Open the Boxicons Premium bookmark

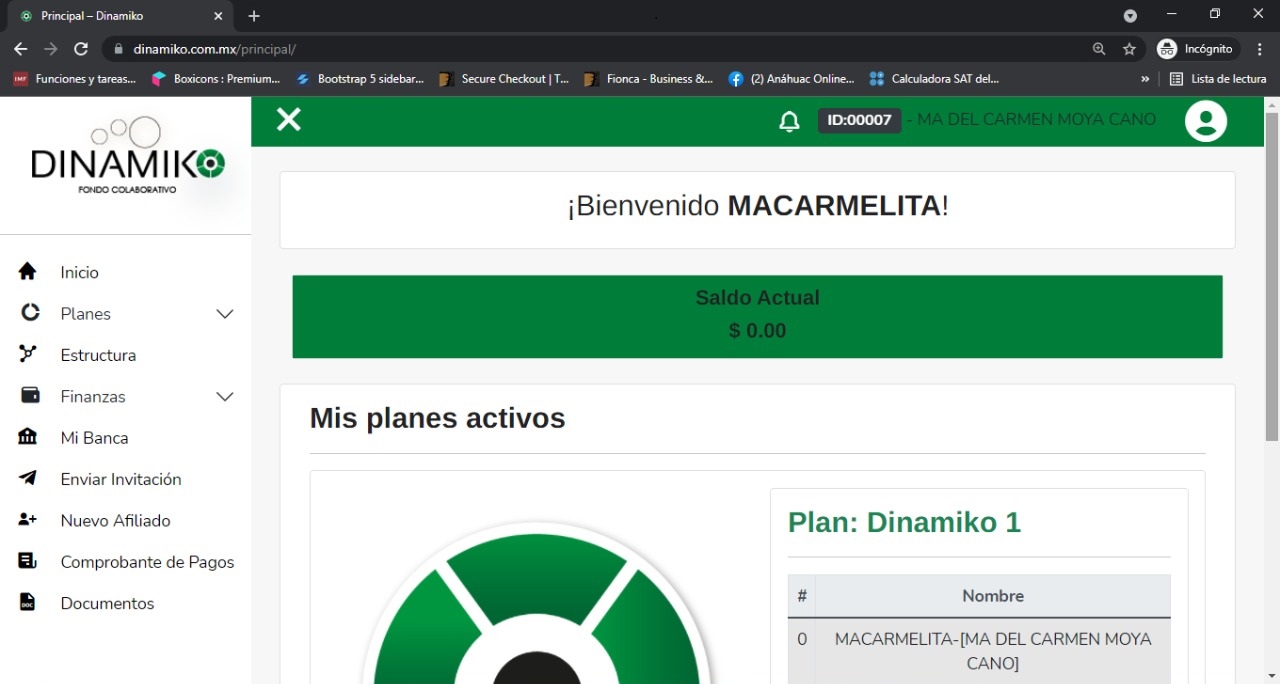tap(216, 79)
